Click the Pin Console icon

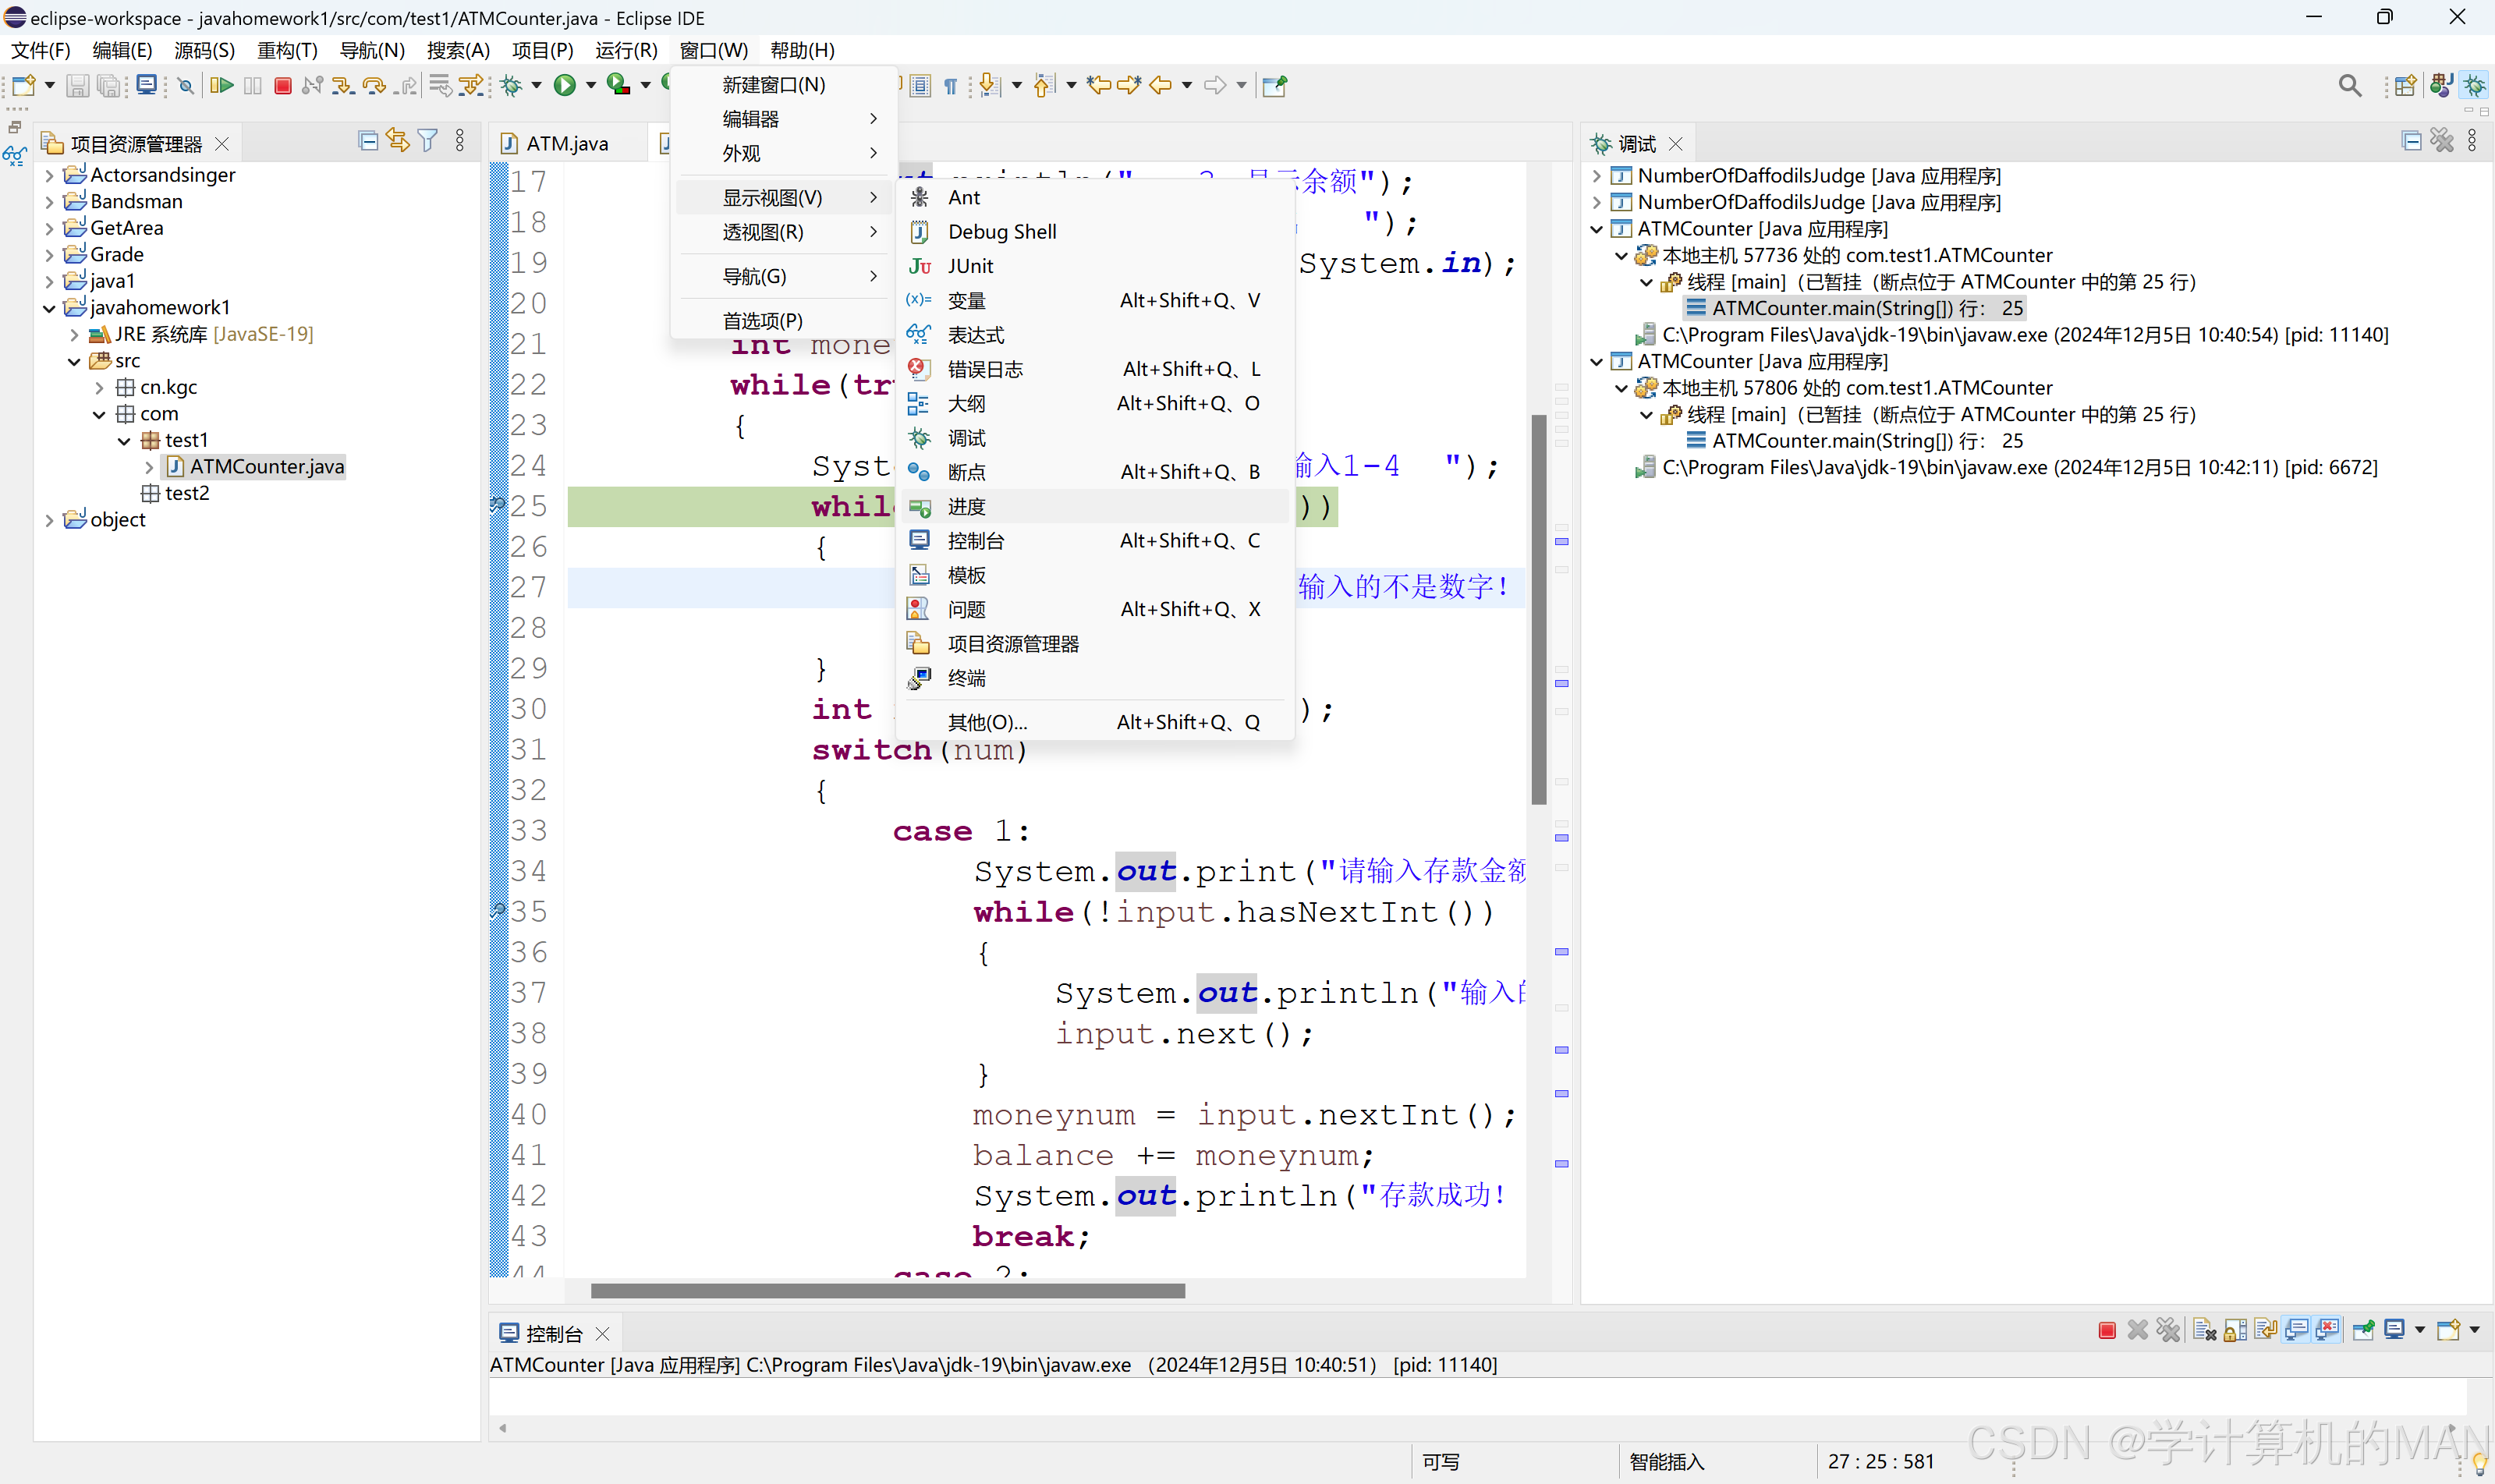click(2363, 1330)
